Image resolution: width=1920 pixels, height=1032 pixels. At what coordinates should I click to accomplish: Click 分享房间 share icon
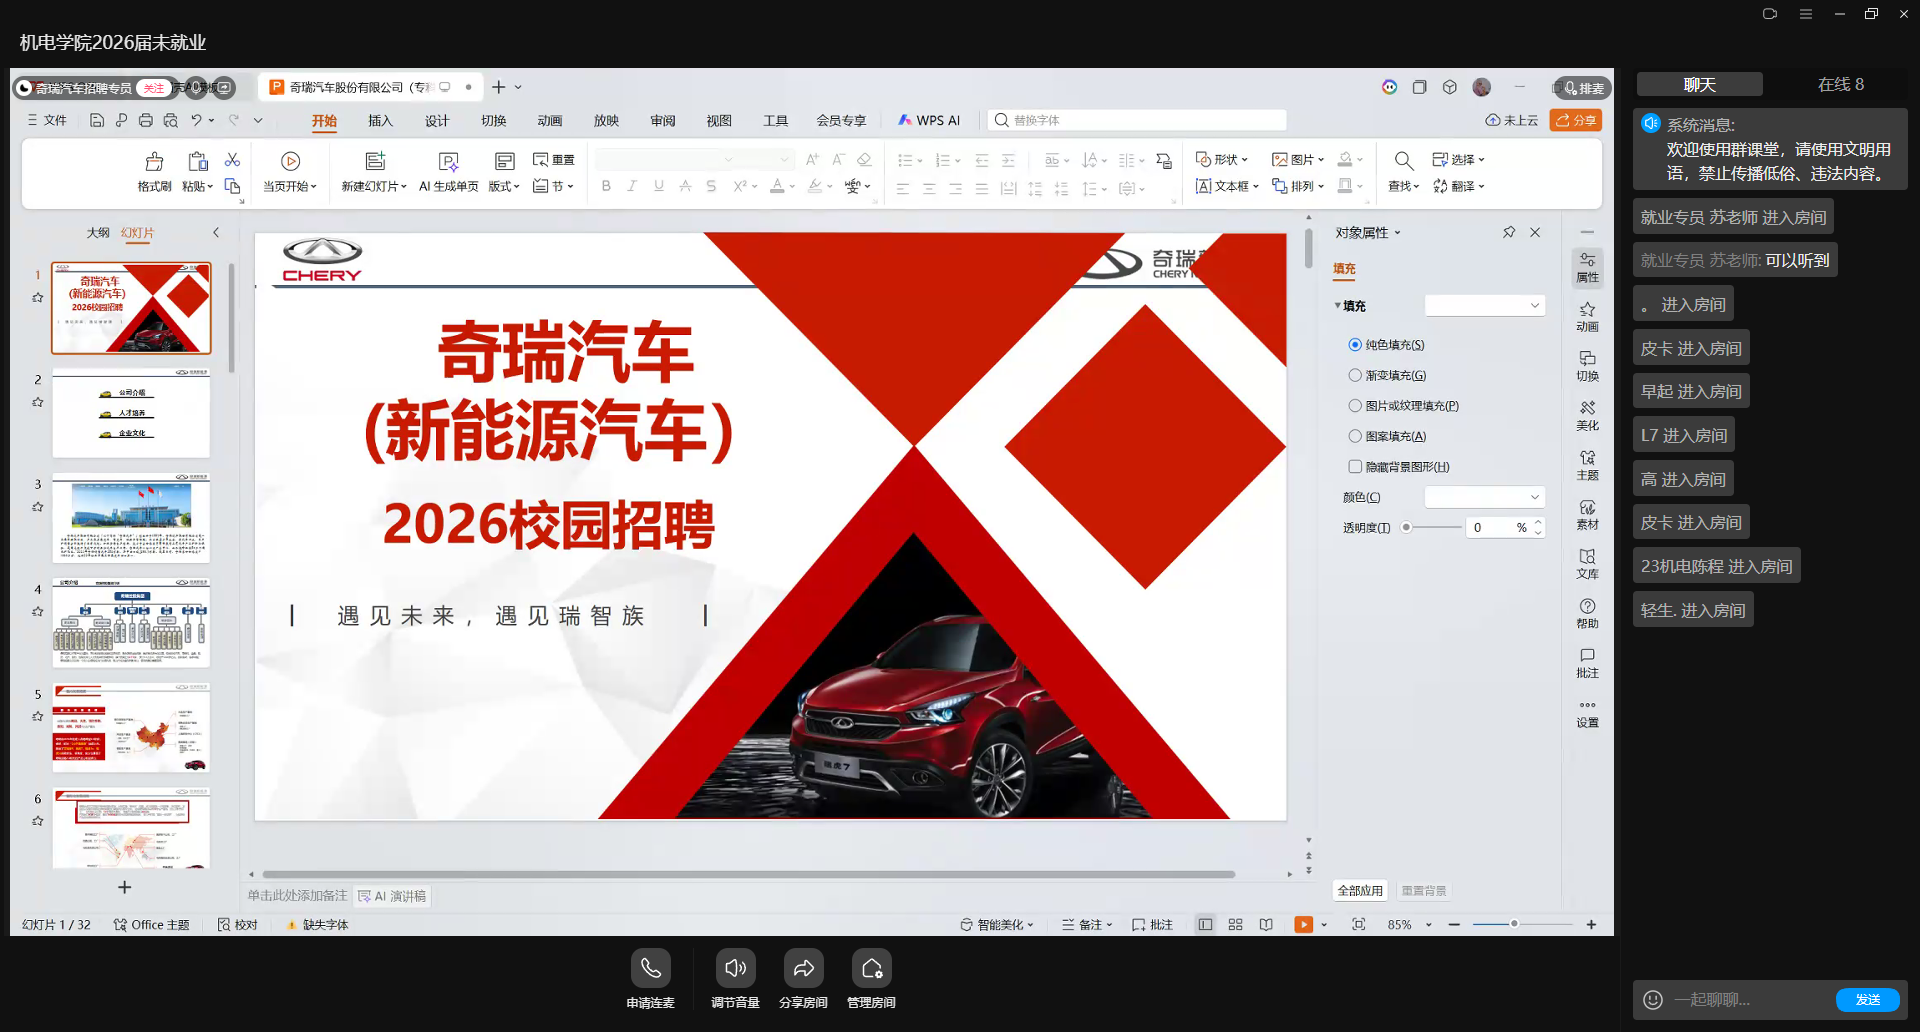pyautogui.click(x=803, y=968)
